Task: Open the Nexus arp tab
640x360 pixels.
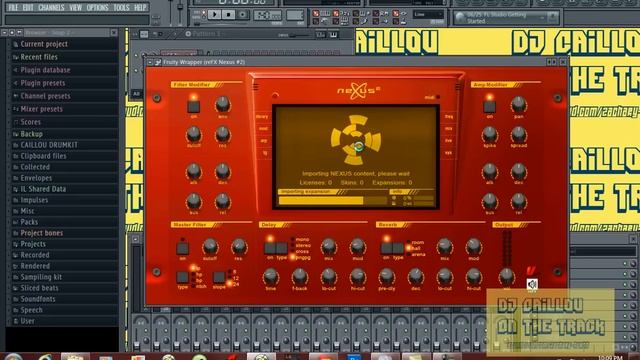Action: click(x=264, y=141)
